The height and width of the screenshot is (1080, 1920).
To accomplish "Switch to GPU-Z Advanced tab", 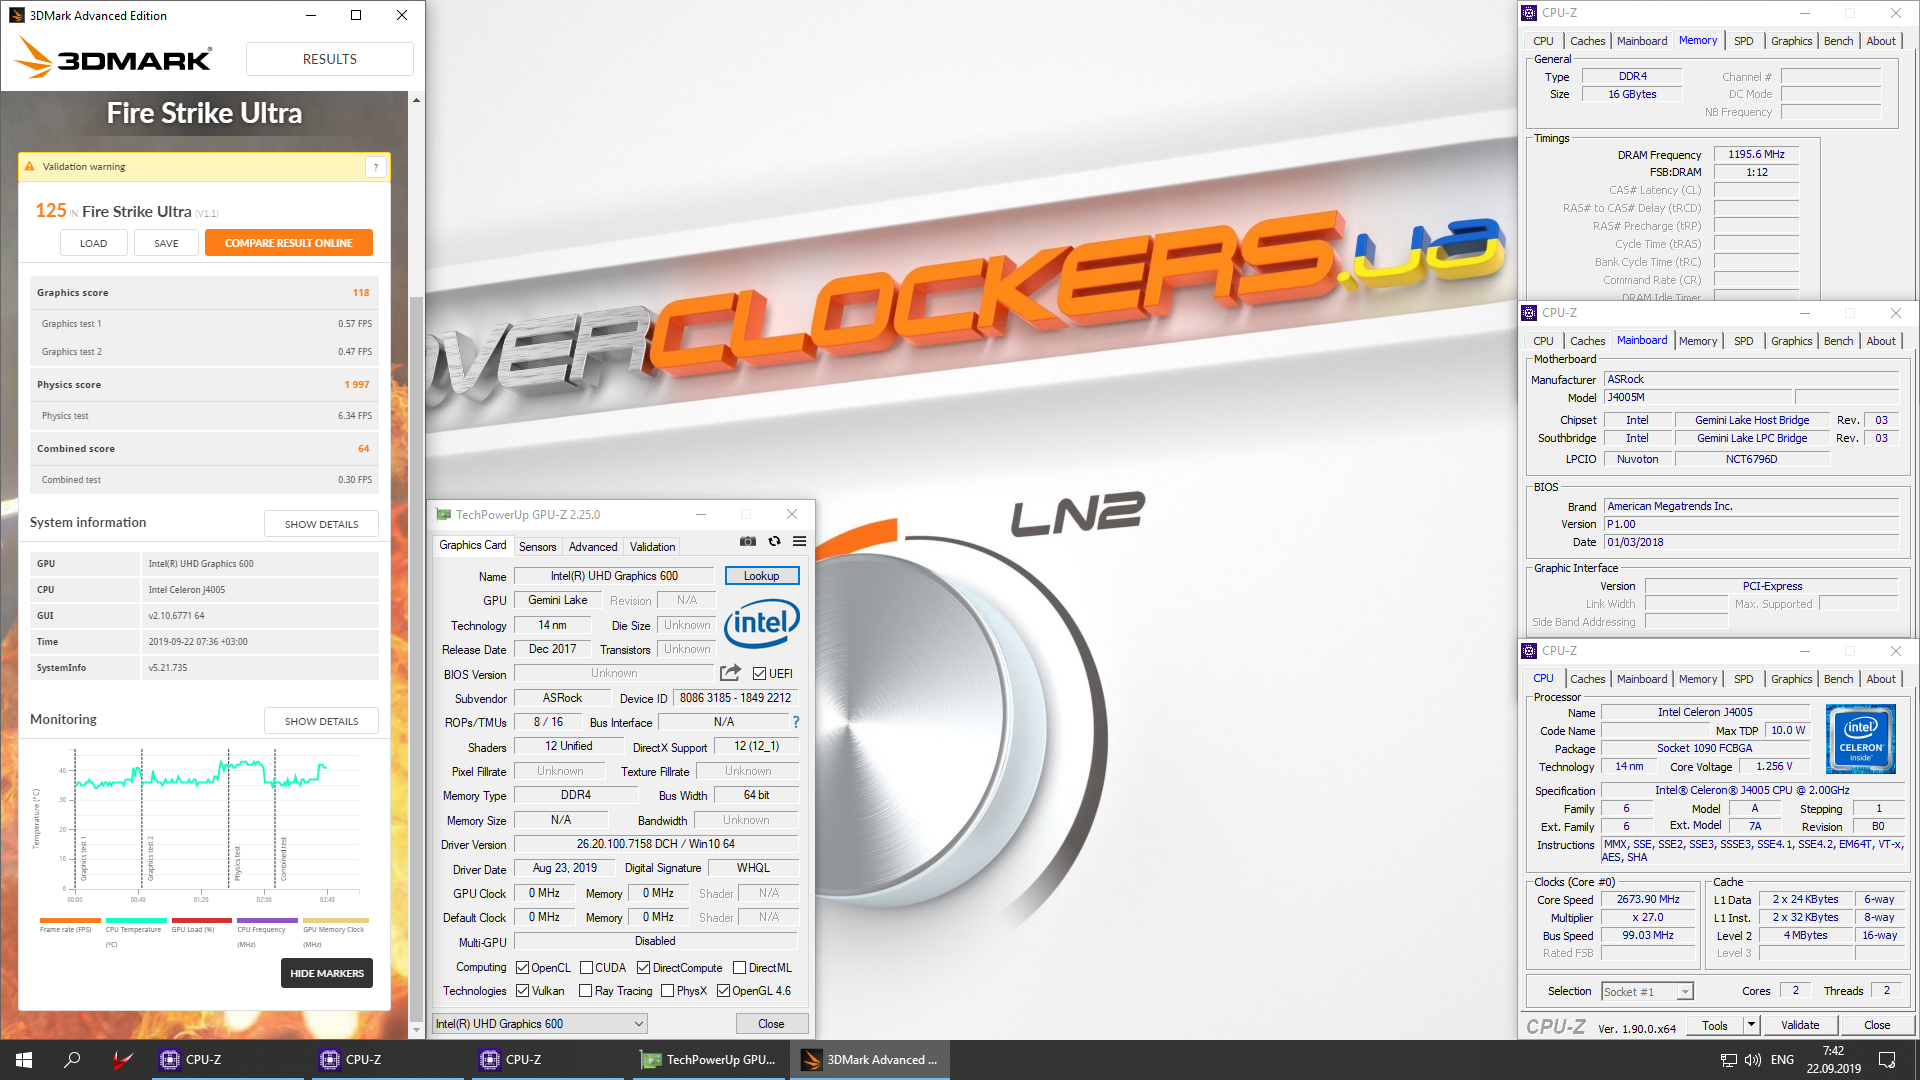I will (x=593, y=547).
